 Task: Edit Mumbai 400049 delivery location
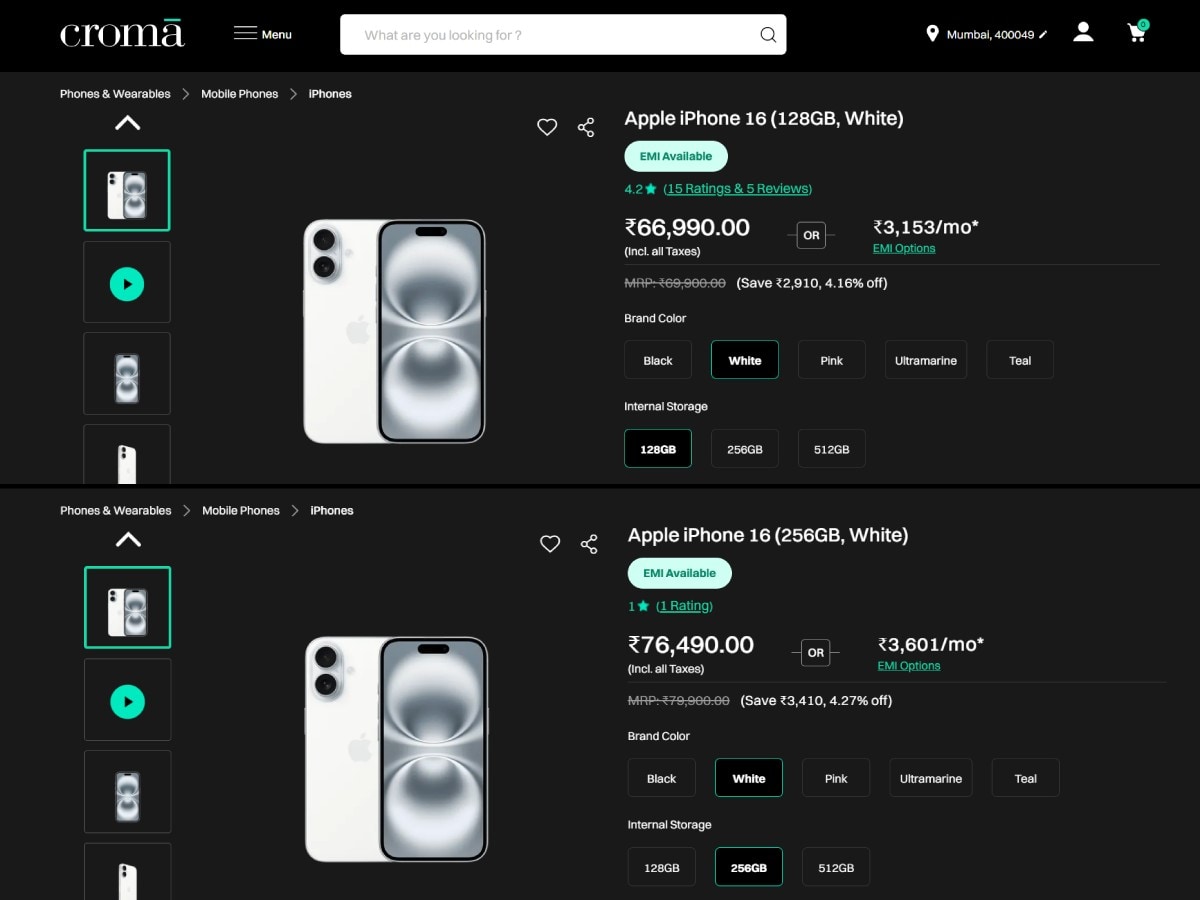pyautogui.click(x=1043, y=35)
